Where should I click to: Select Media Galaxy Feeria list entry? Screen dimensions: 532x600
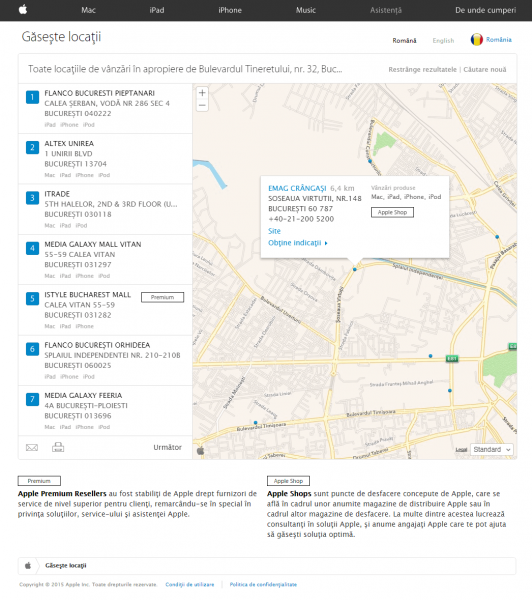point(105,410)
